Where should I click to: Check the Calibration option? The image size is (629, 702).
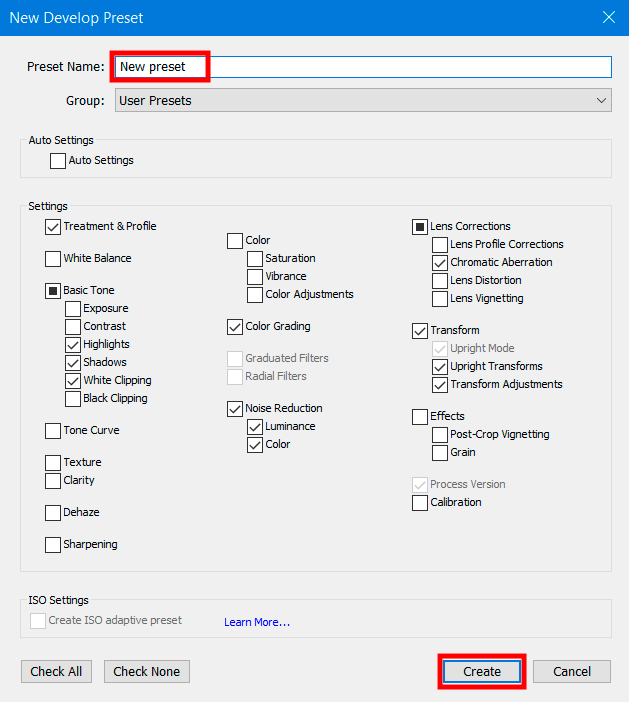[x=420, y=503]
